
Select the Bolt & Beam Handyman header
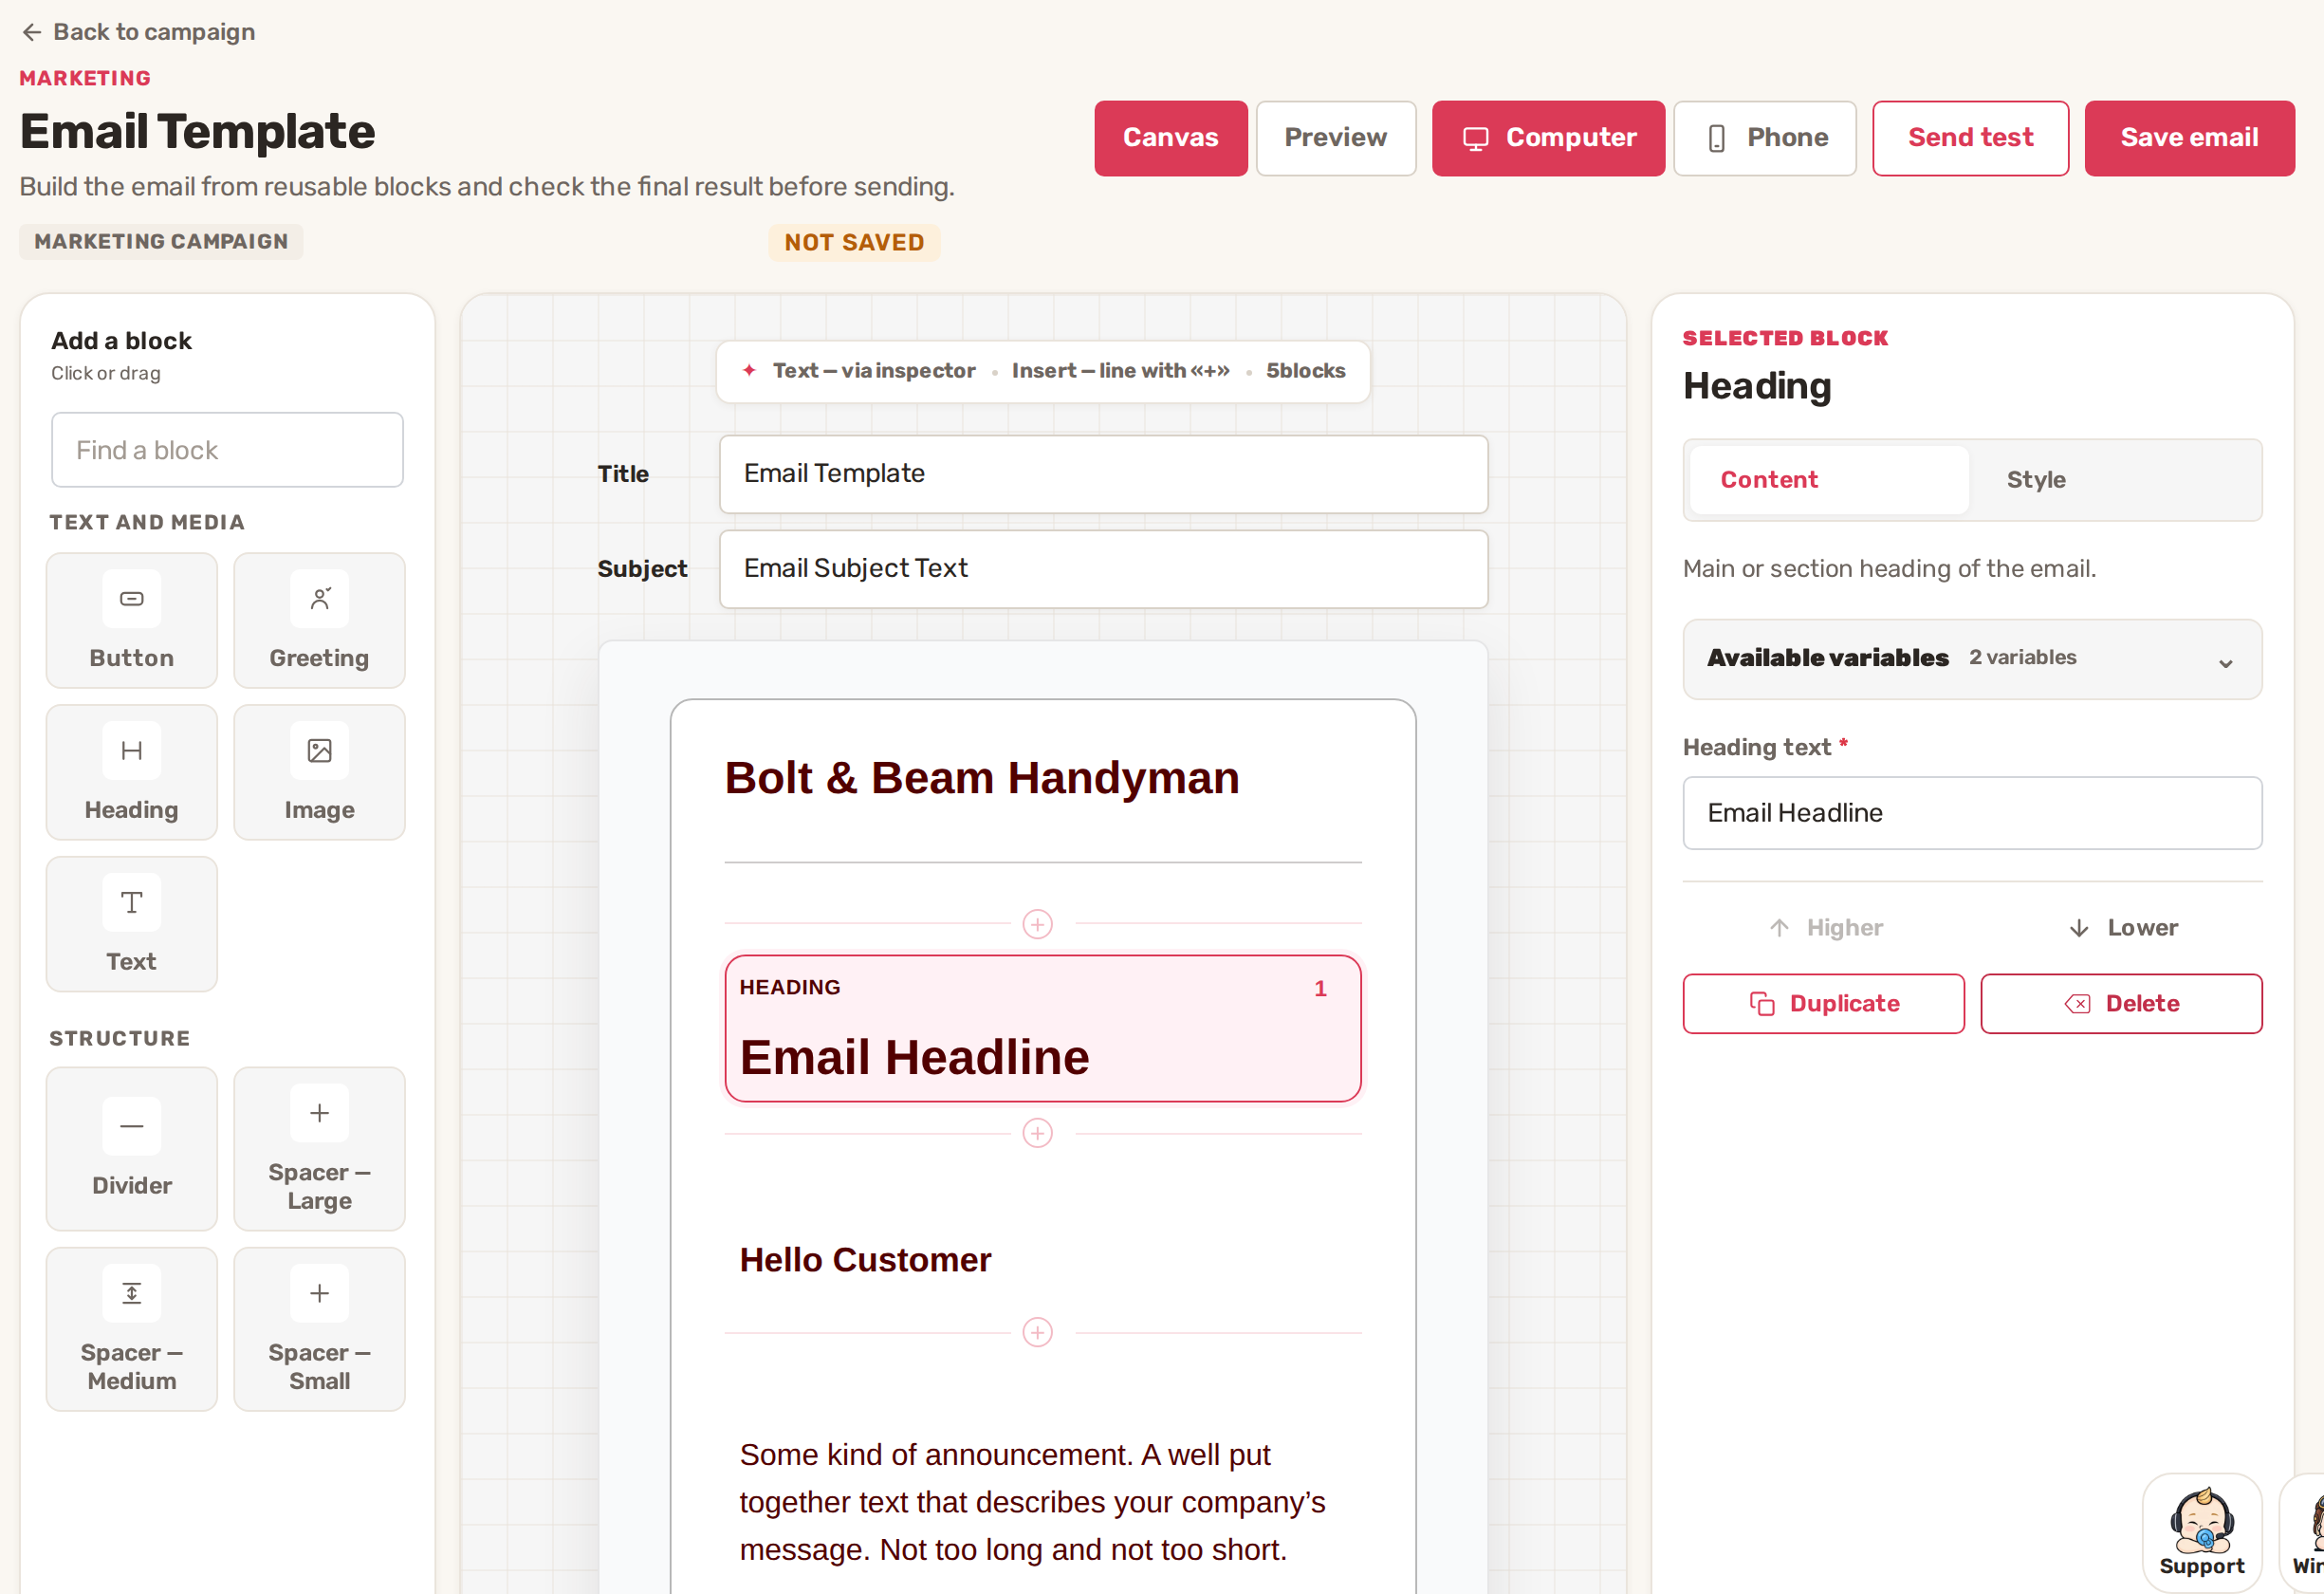pyautogui.click(x=981, y=778)
